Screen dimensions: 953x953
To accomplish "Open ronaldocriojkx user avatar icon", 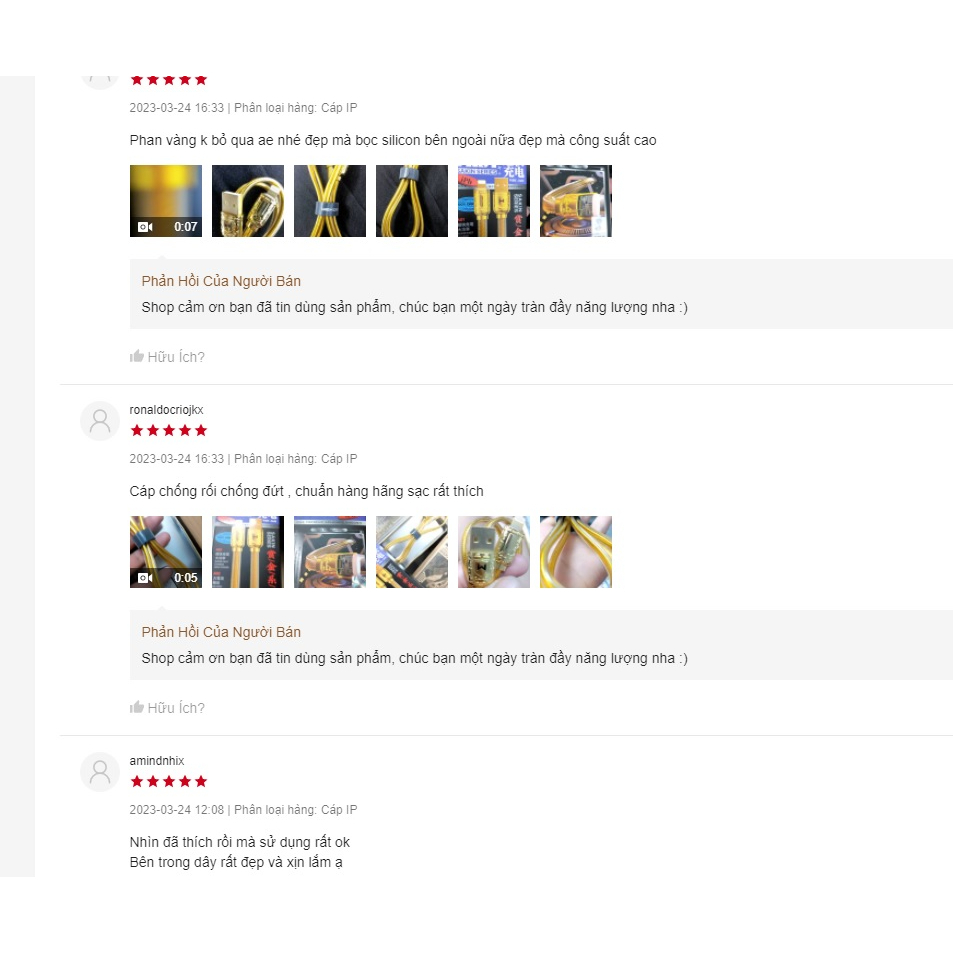I will pos(100,421).
